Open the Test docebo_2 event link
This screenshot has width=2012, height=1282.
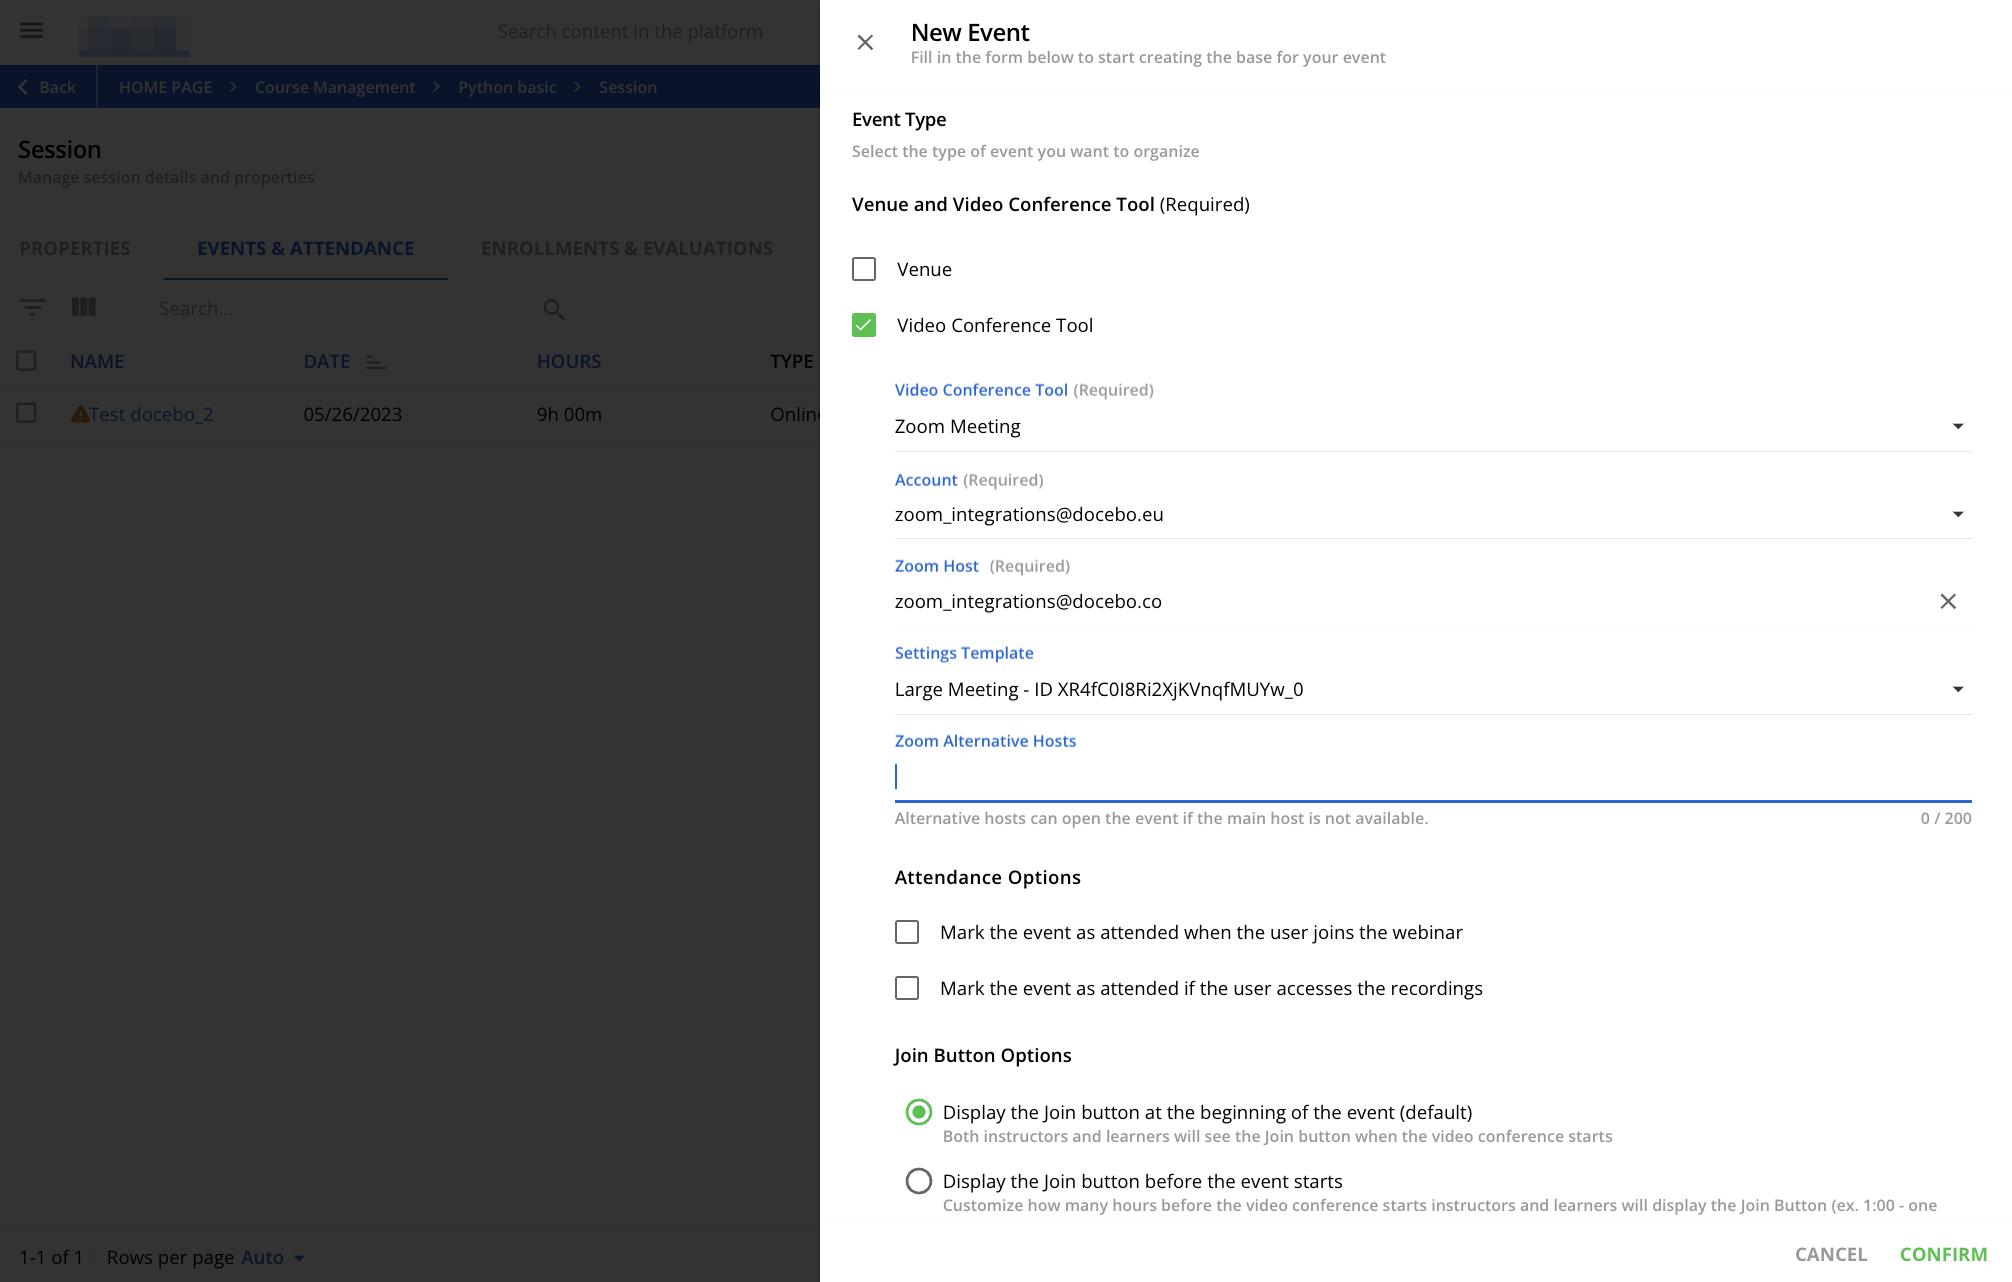151,414
